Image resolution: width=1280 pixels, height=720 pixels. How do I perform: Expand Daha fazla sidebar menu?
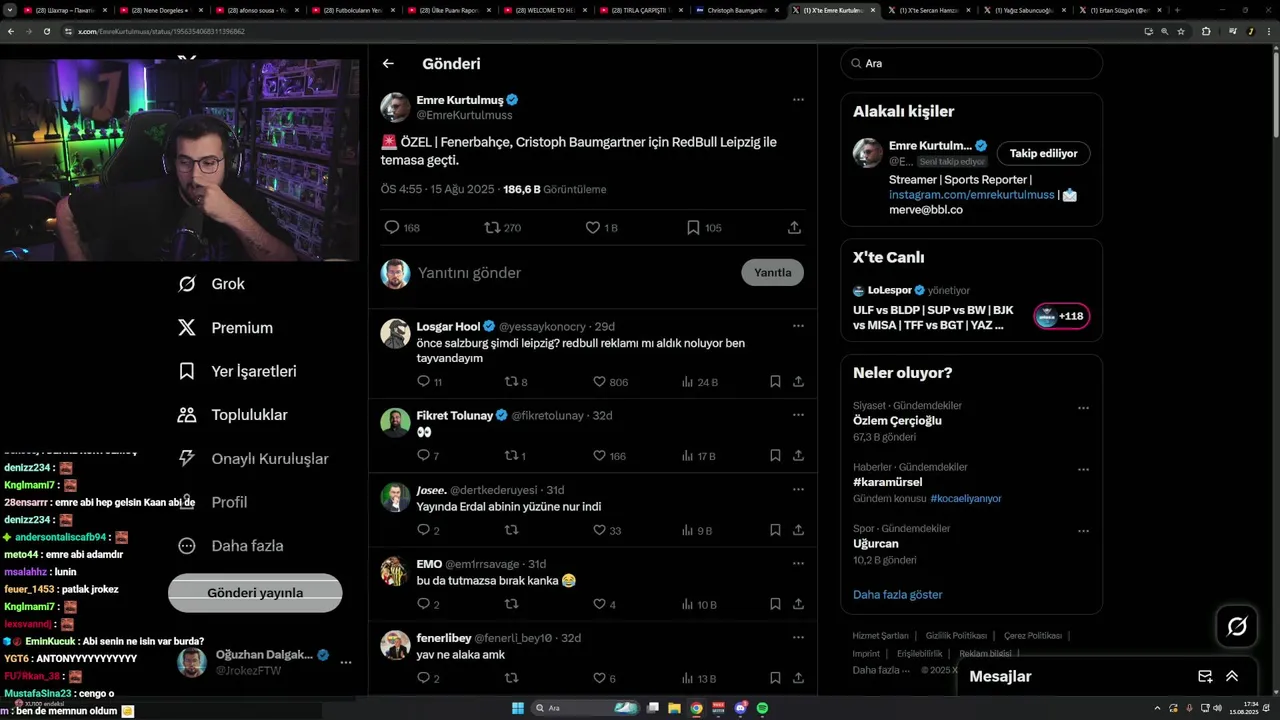point(230,546)
